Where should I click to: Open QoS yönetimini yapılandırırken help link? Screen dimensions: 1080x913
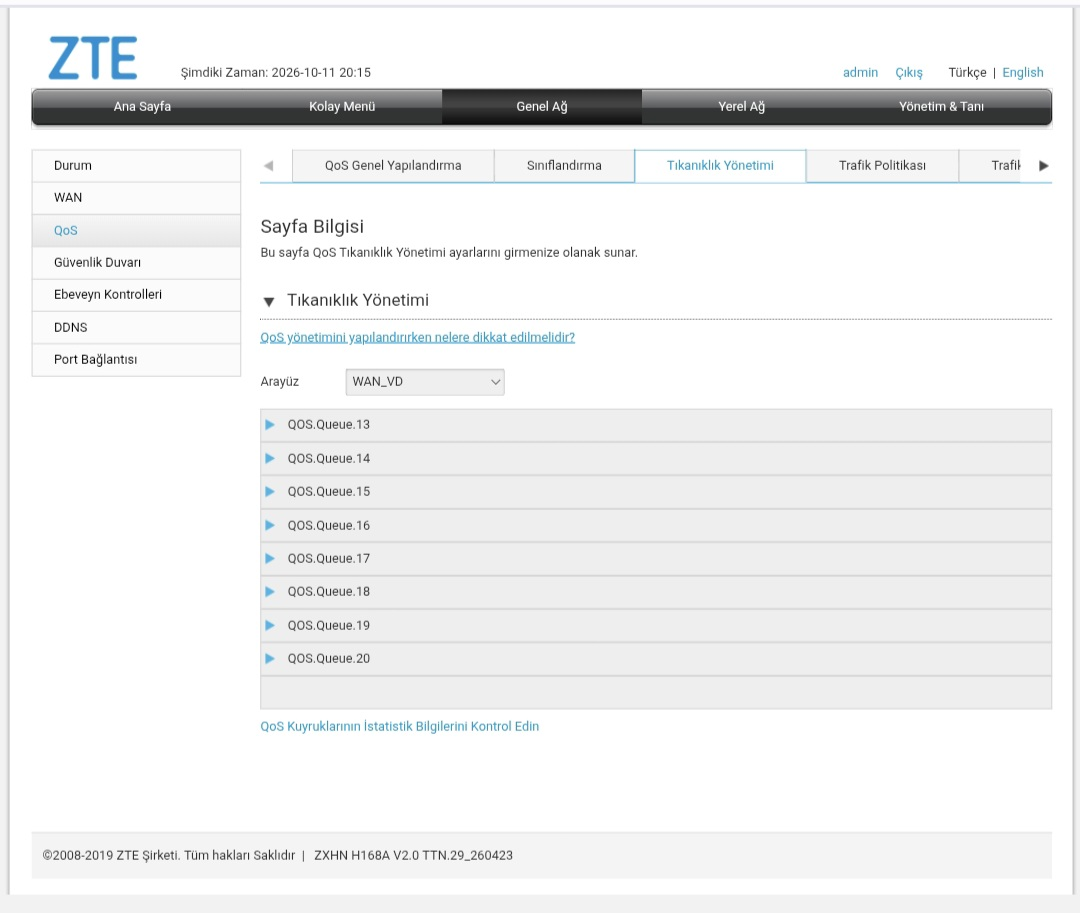coord(417,337)
